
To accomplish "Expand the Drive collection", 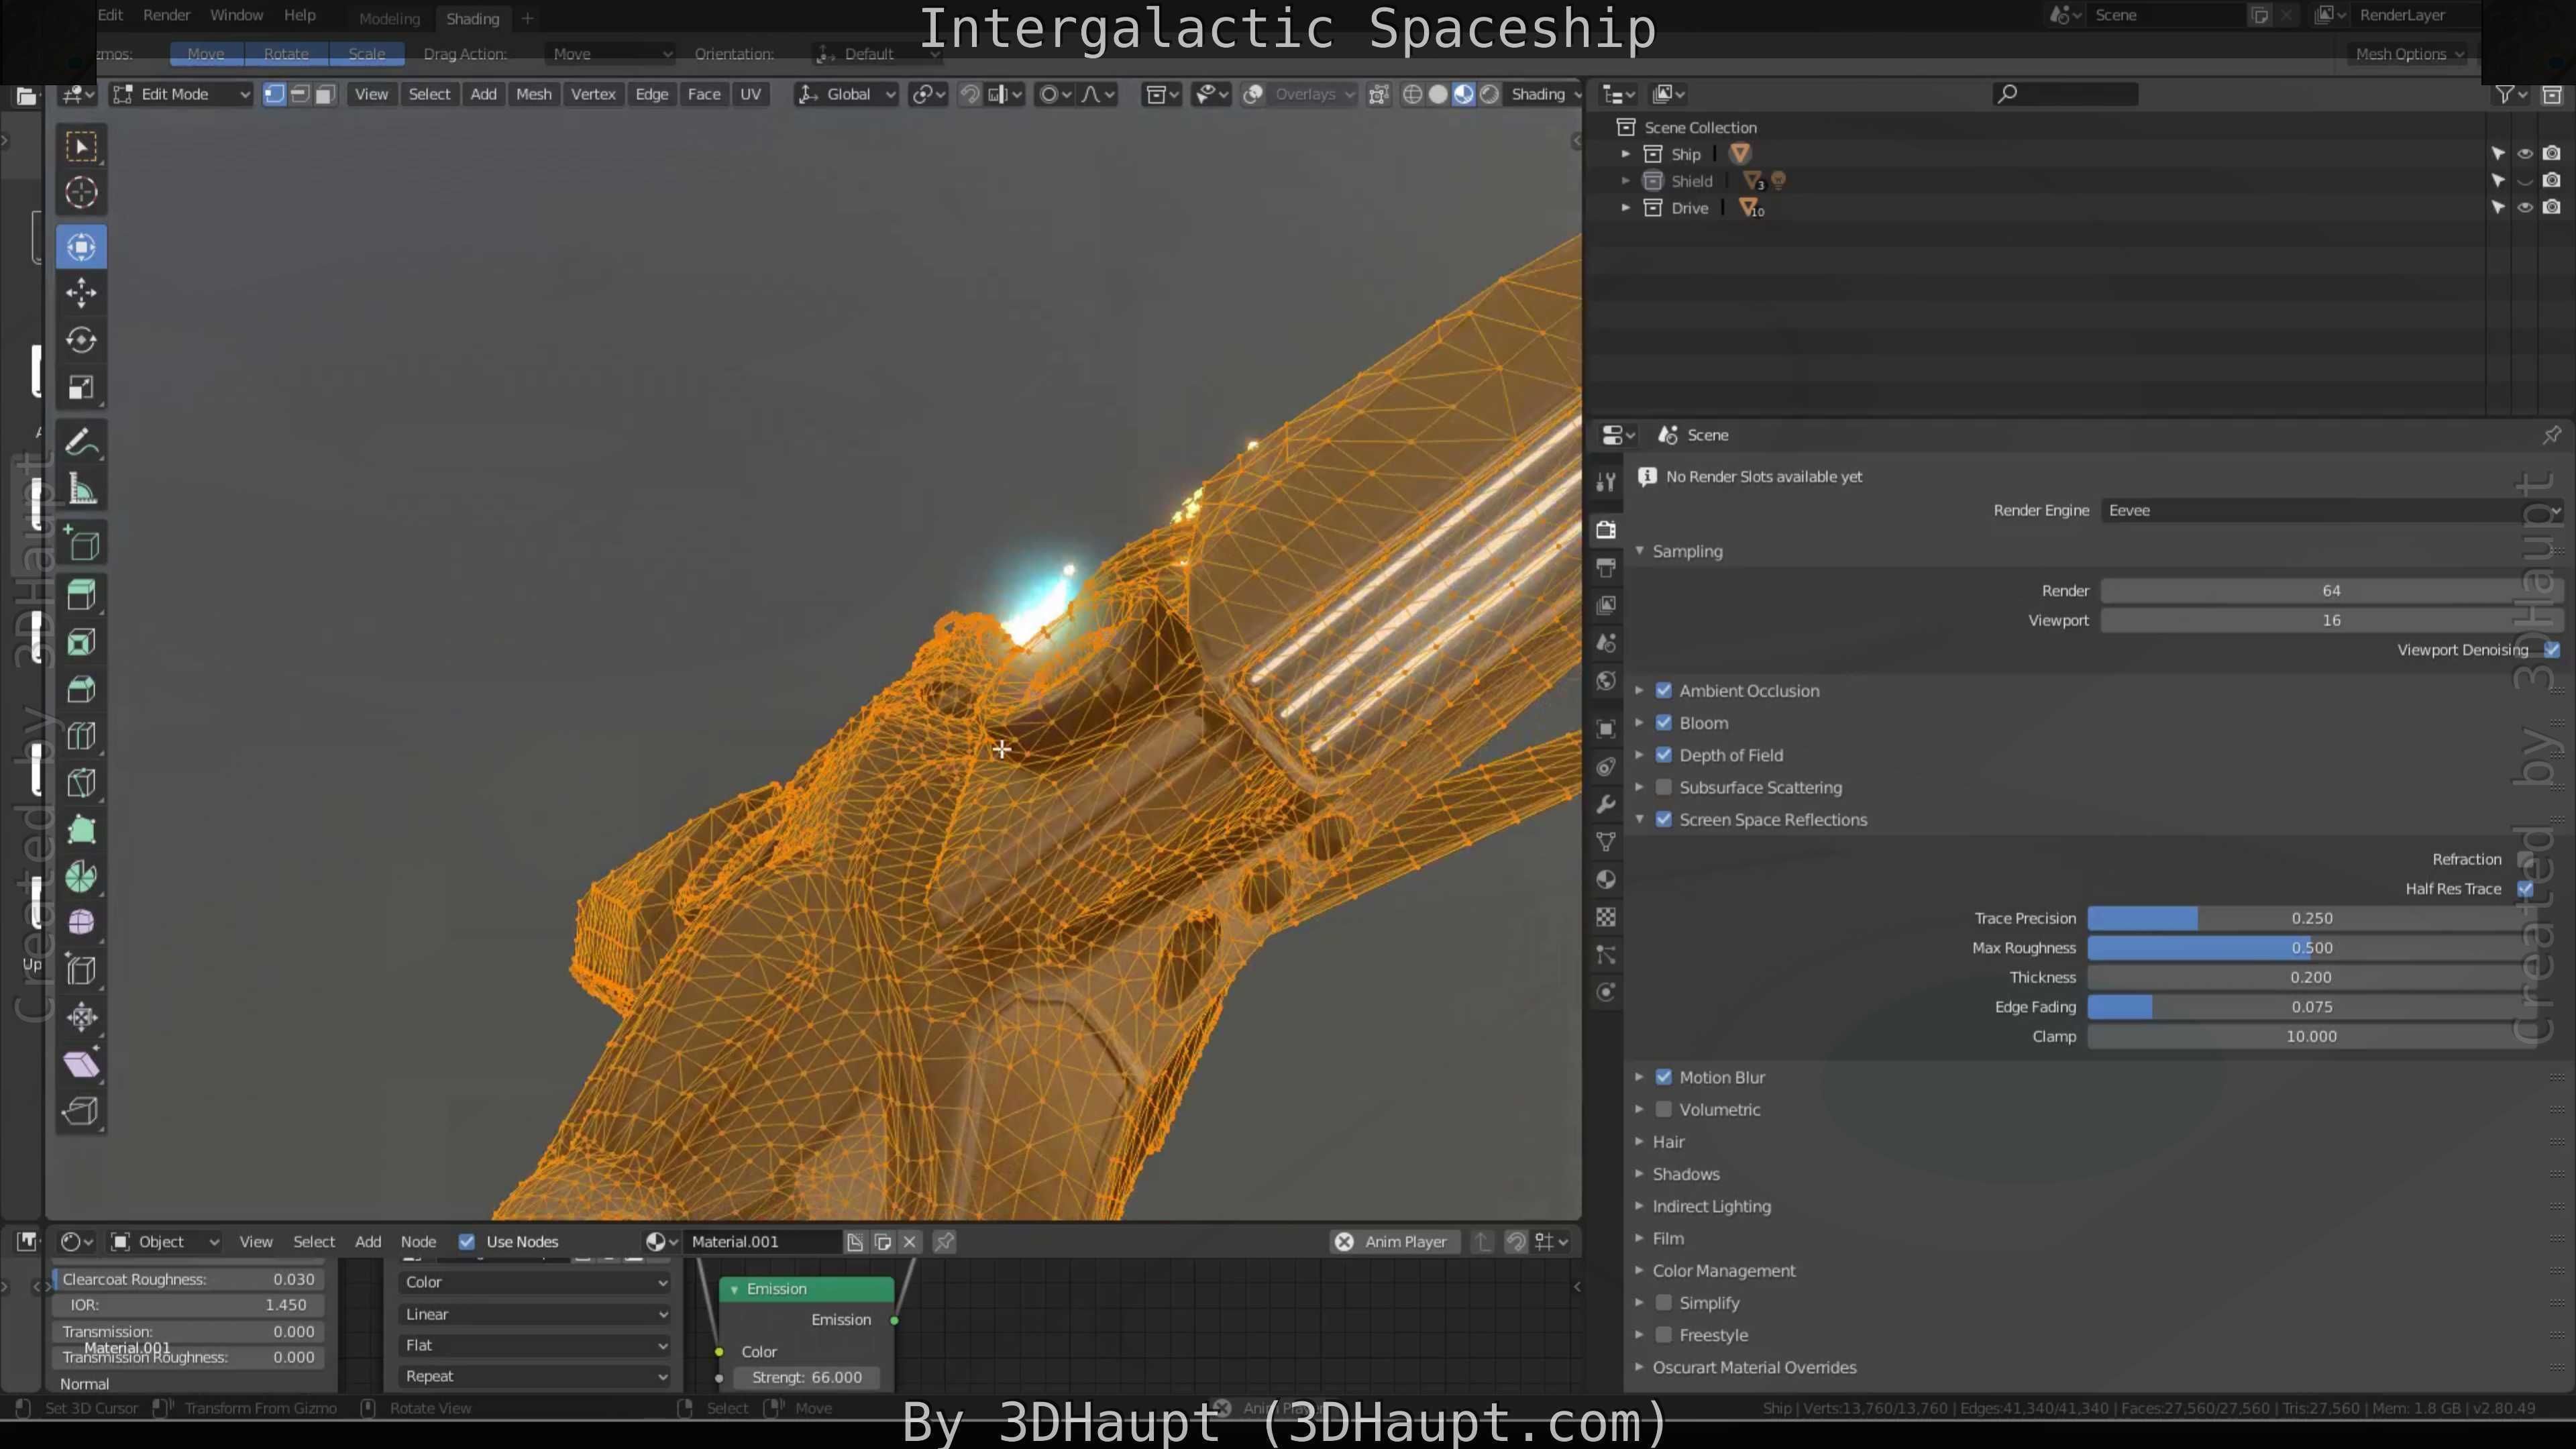I will point(1626,208).
